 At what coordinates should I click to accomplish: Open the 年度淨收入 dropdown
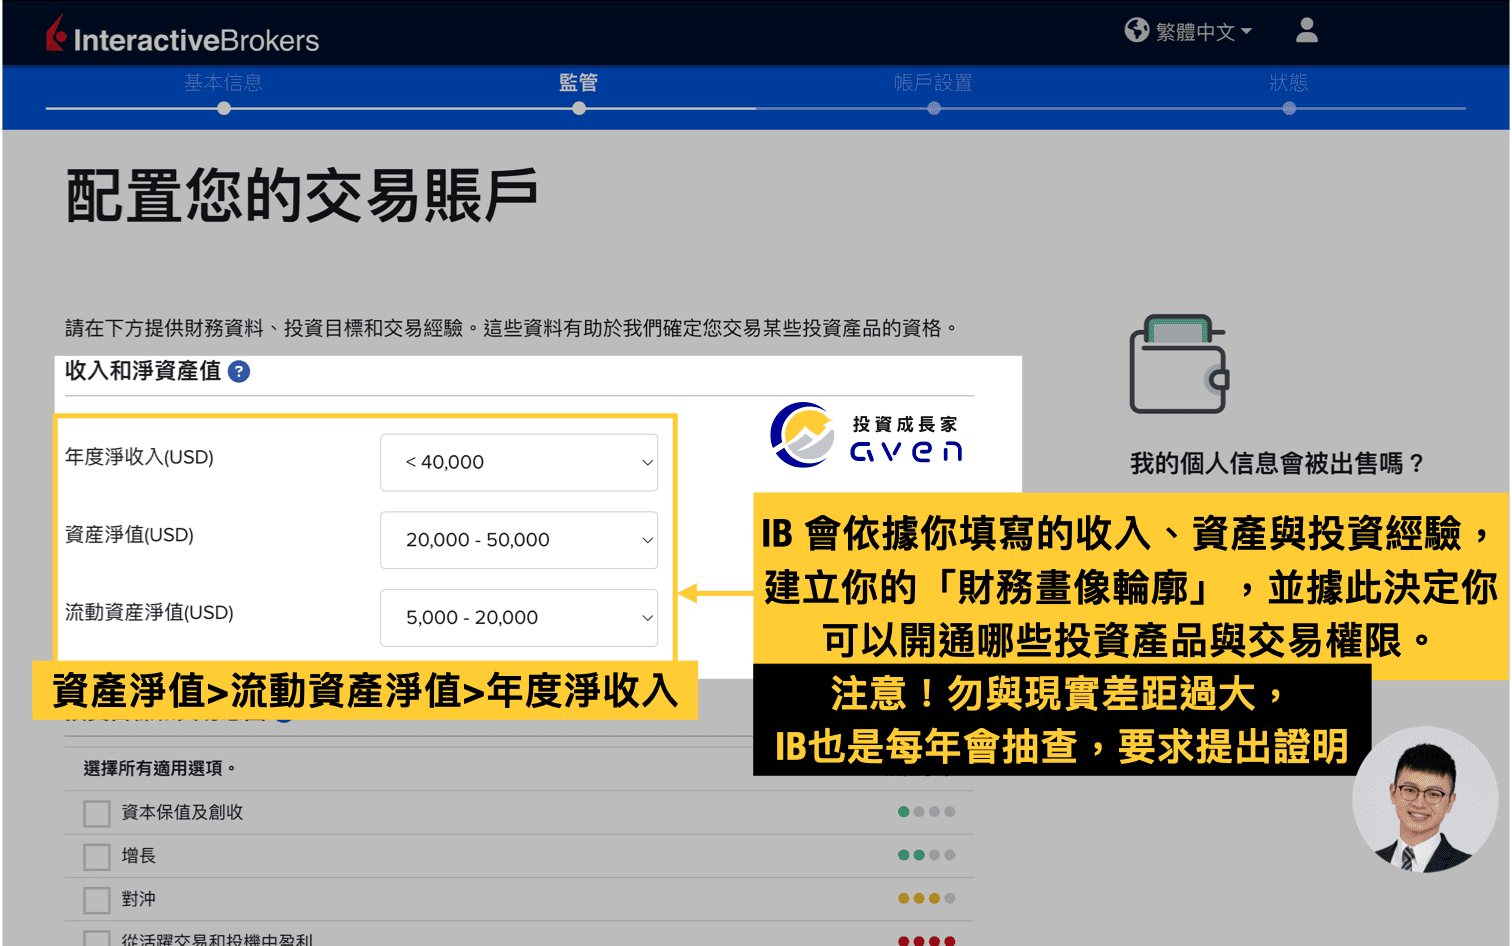tap(519, 462)
